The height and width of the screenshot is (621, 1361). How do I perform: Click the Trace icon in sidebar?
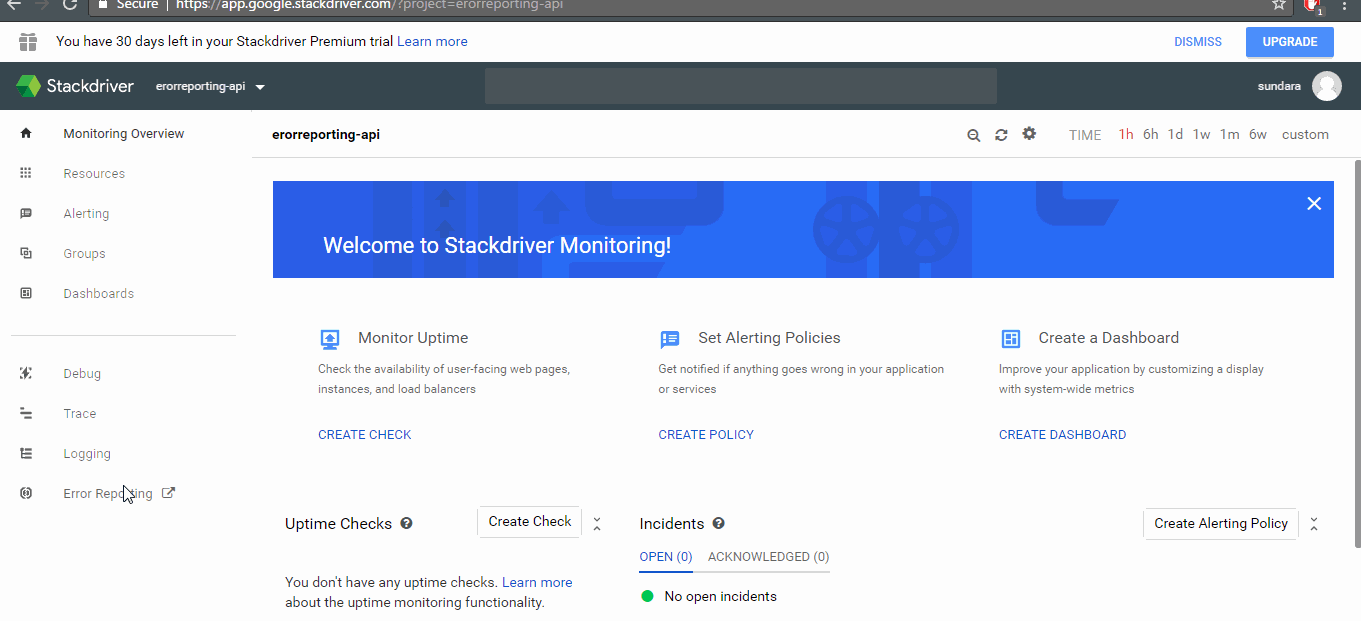(x=26, y=413)
